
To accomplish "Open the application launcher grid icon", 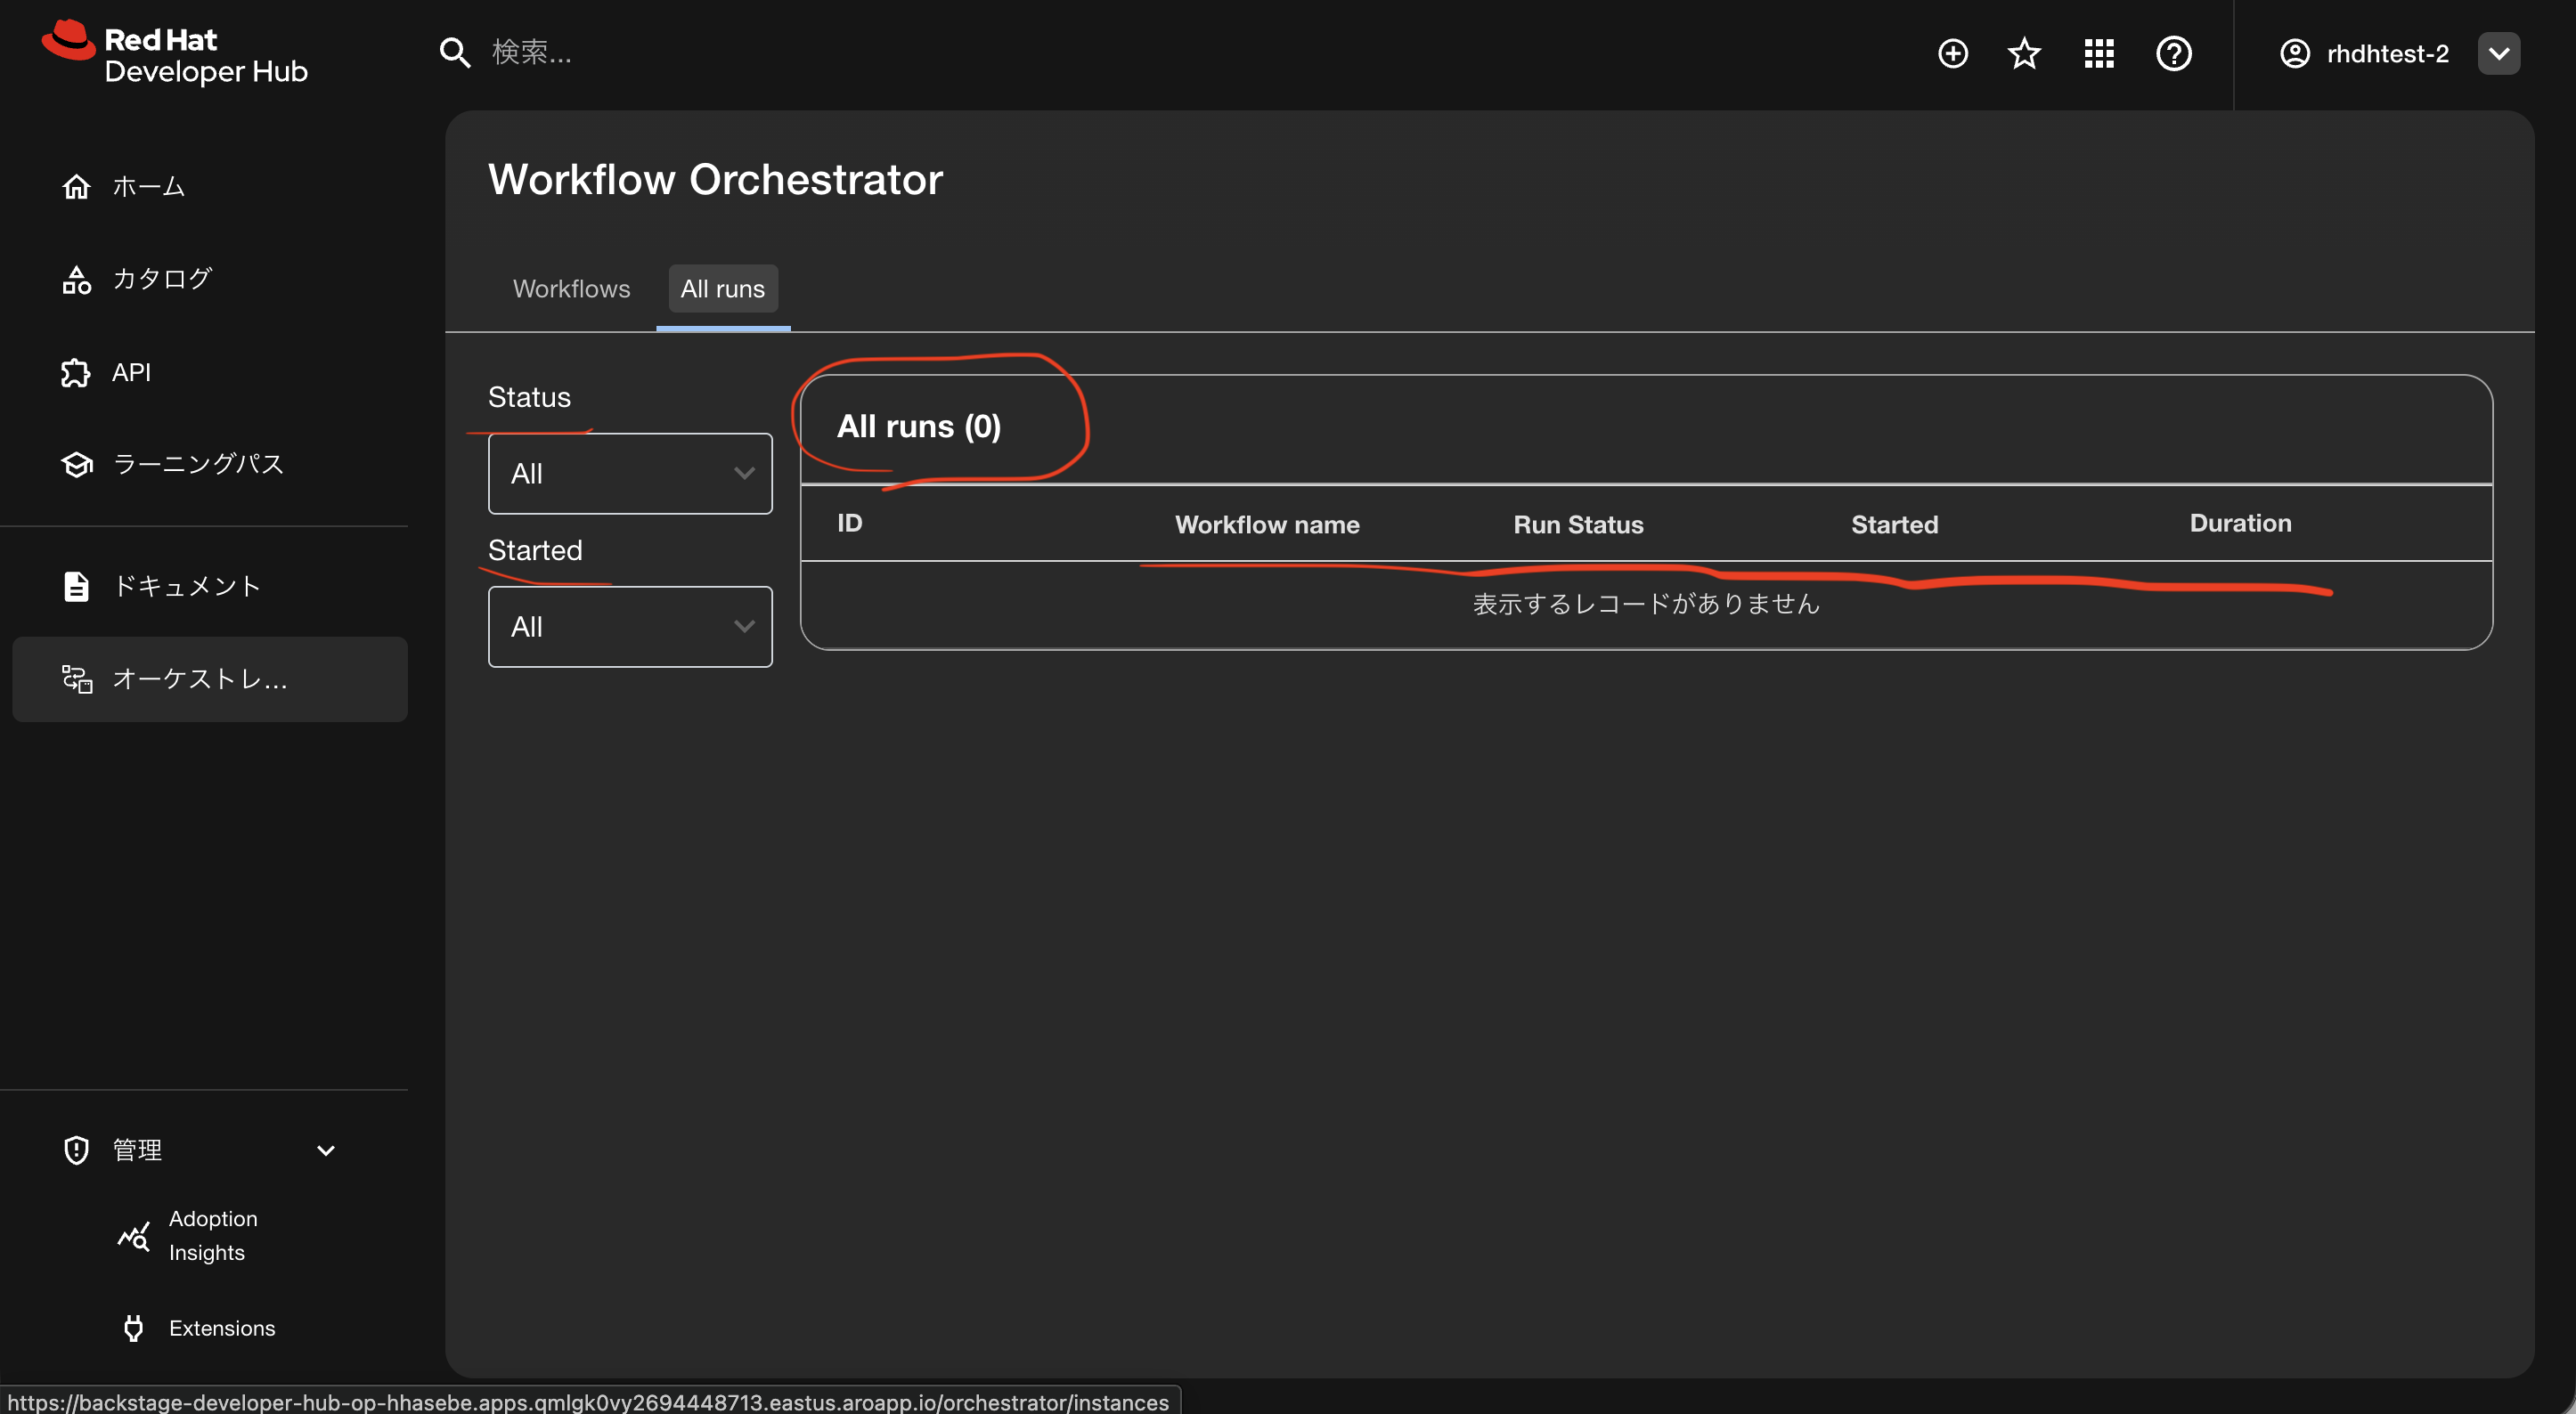I will pyautogui.click(x=2098, y=53).
